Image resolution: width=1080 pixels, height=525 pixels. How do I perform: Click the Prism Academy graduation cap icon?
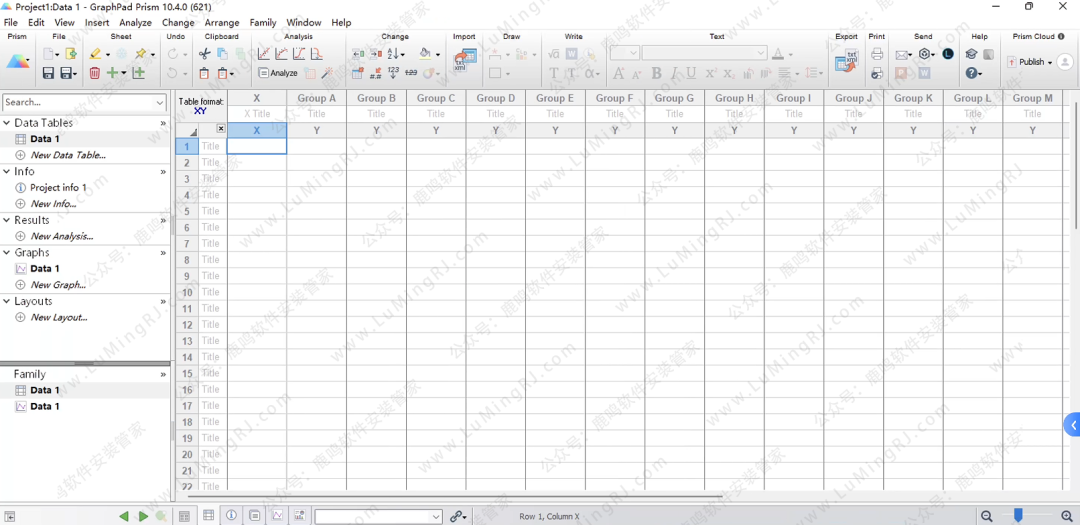tap(971, 54)
